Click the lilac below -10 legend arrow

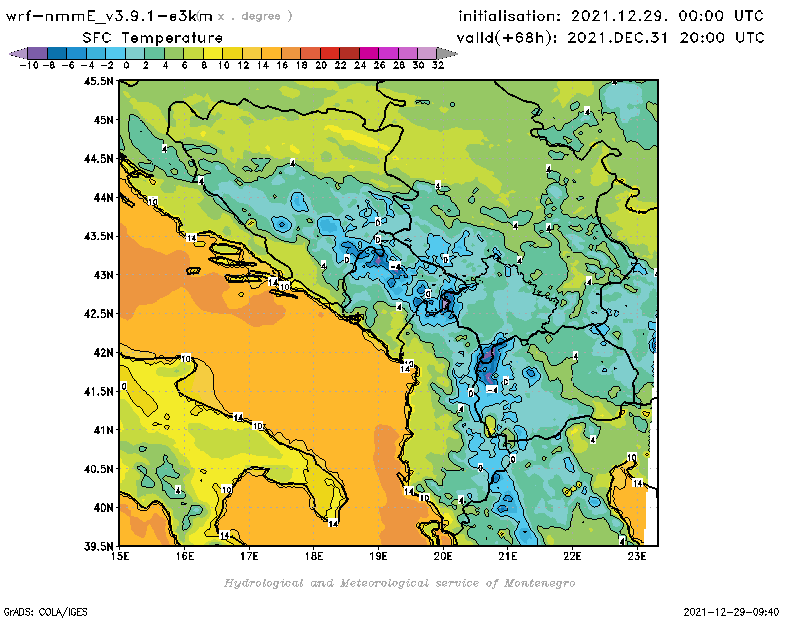[18, 53]
